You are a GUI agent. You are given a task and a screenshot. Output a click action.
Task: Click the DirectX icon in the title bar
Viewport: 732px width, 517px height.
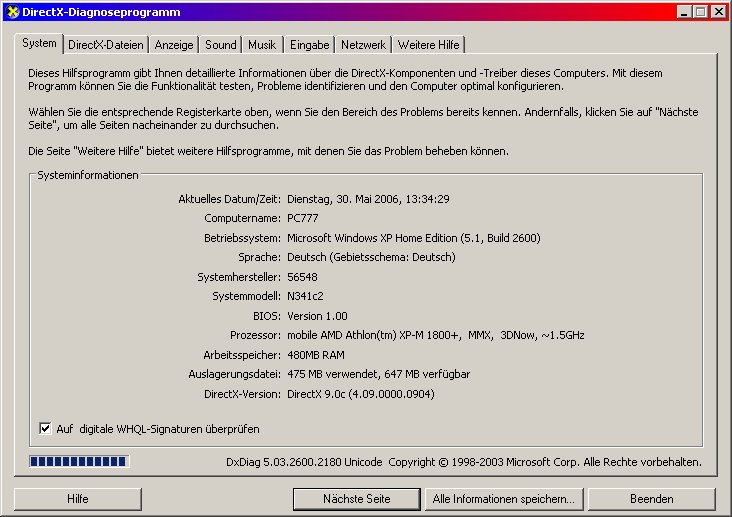click(13, 12)
